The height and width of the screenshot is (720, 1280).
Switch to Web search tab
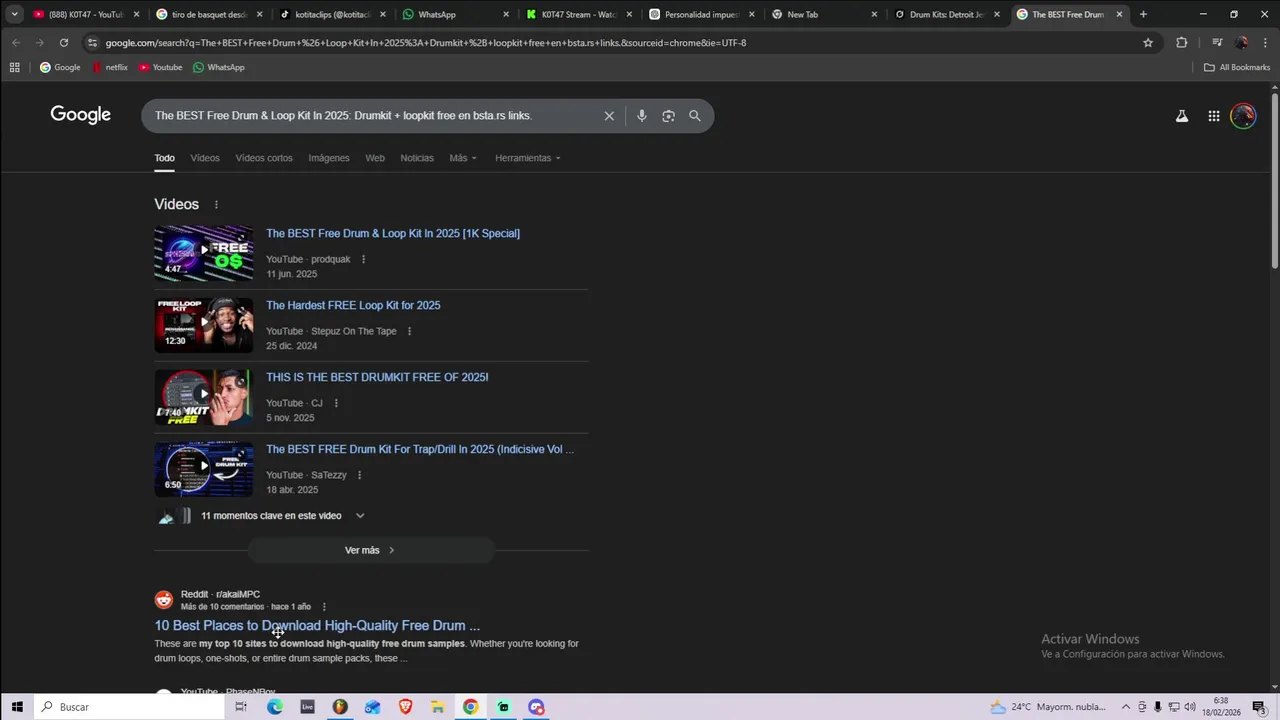(x=375, y=158)
